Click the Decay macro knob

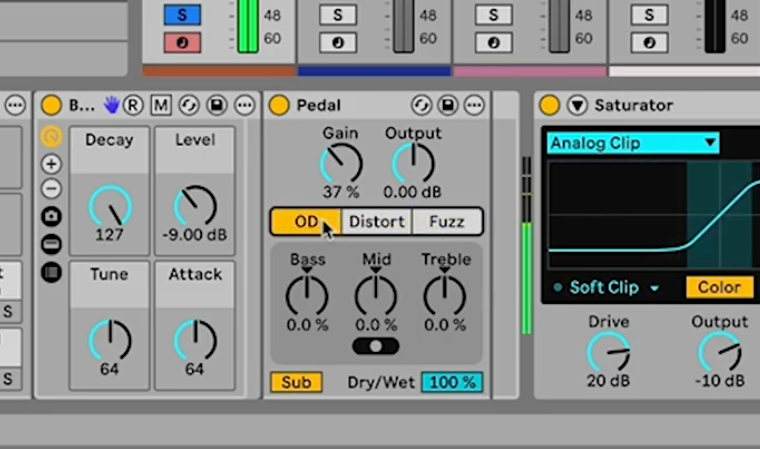[110, 206]
